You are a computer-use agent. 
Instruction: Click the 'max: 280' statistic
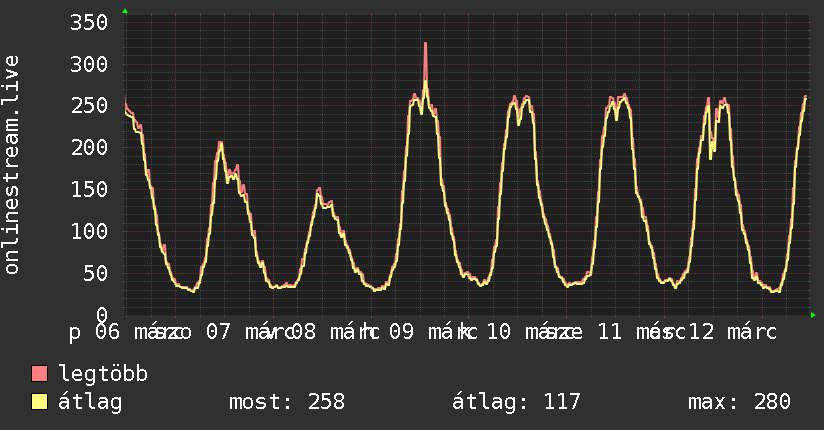739,402
